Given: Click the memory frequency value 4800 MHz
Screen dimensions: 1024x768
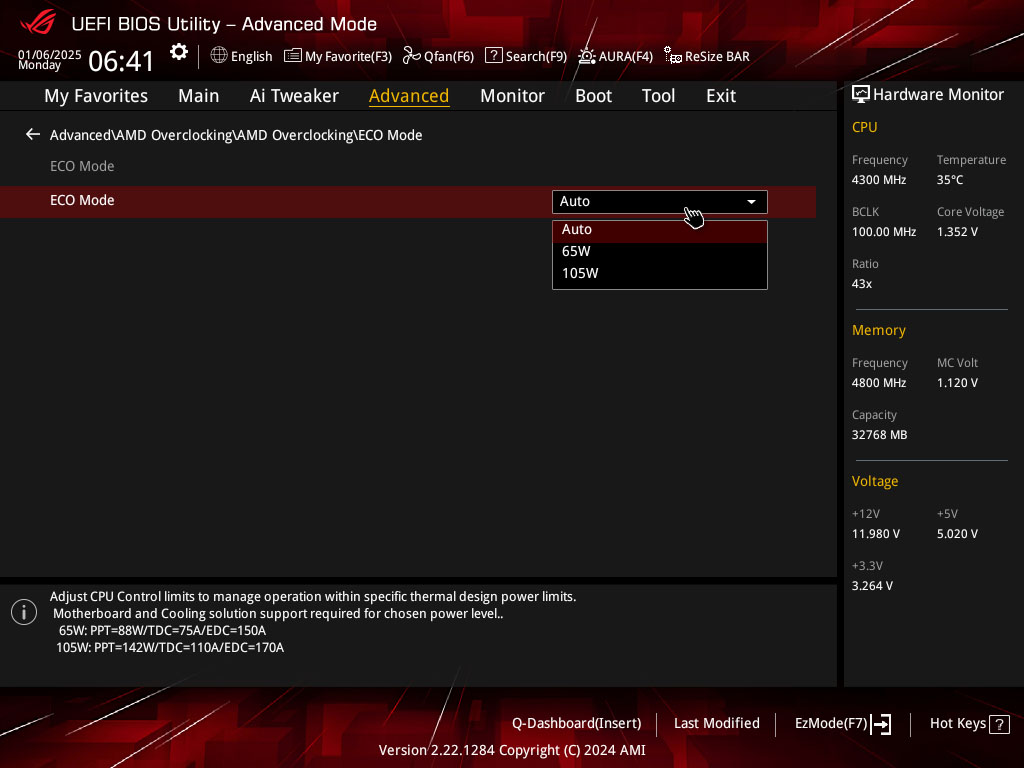Looking at the screenshot, I should coord(878,383).
